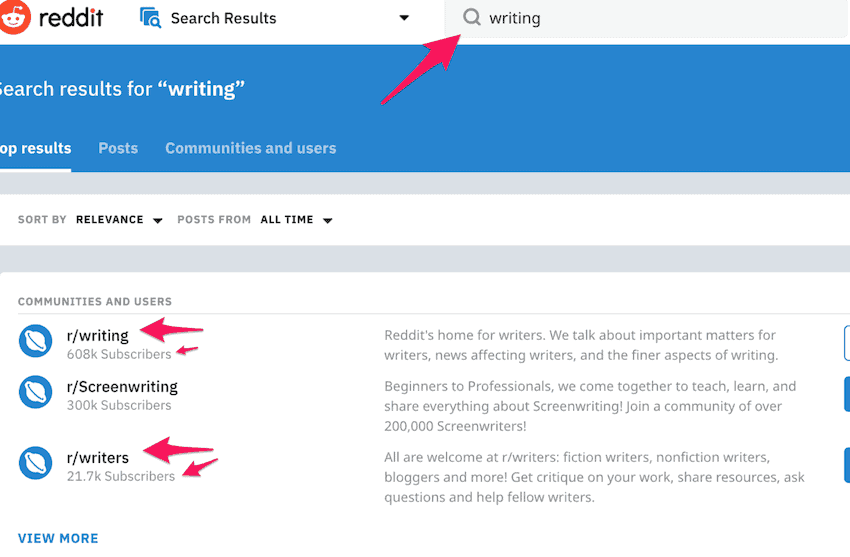
Task: Click the magnifying glass search icon
Action: pos(471,18)
